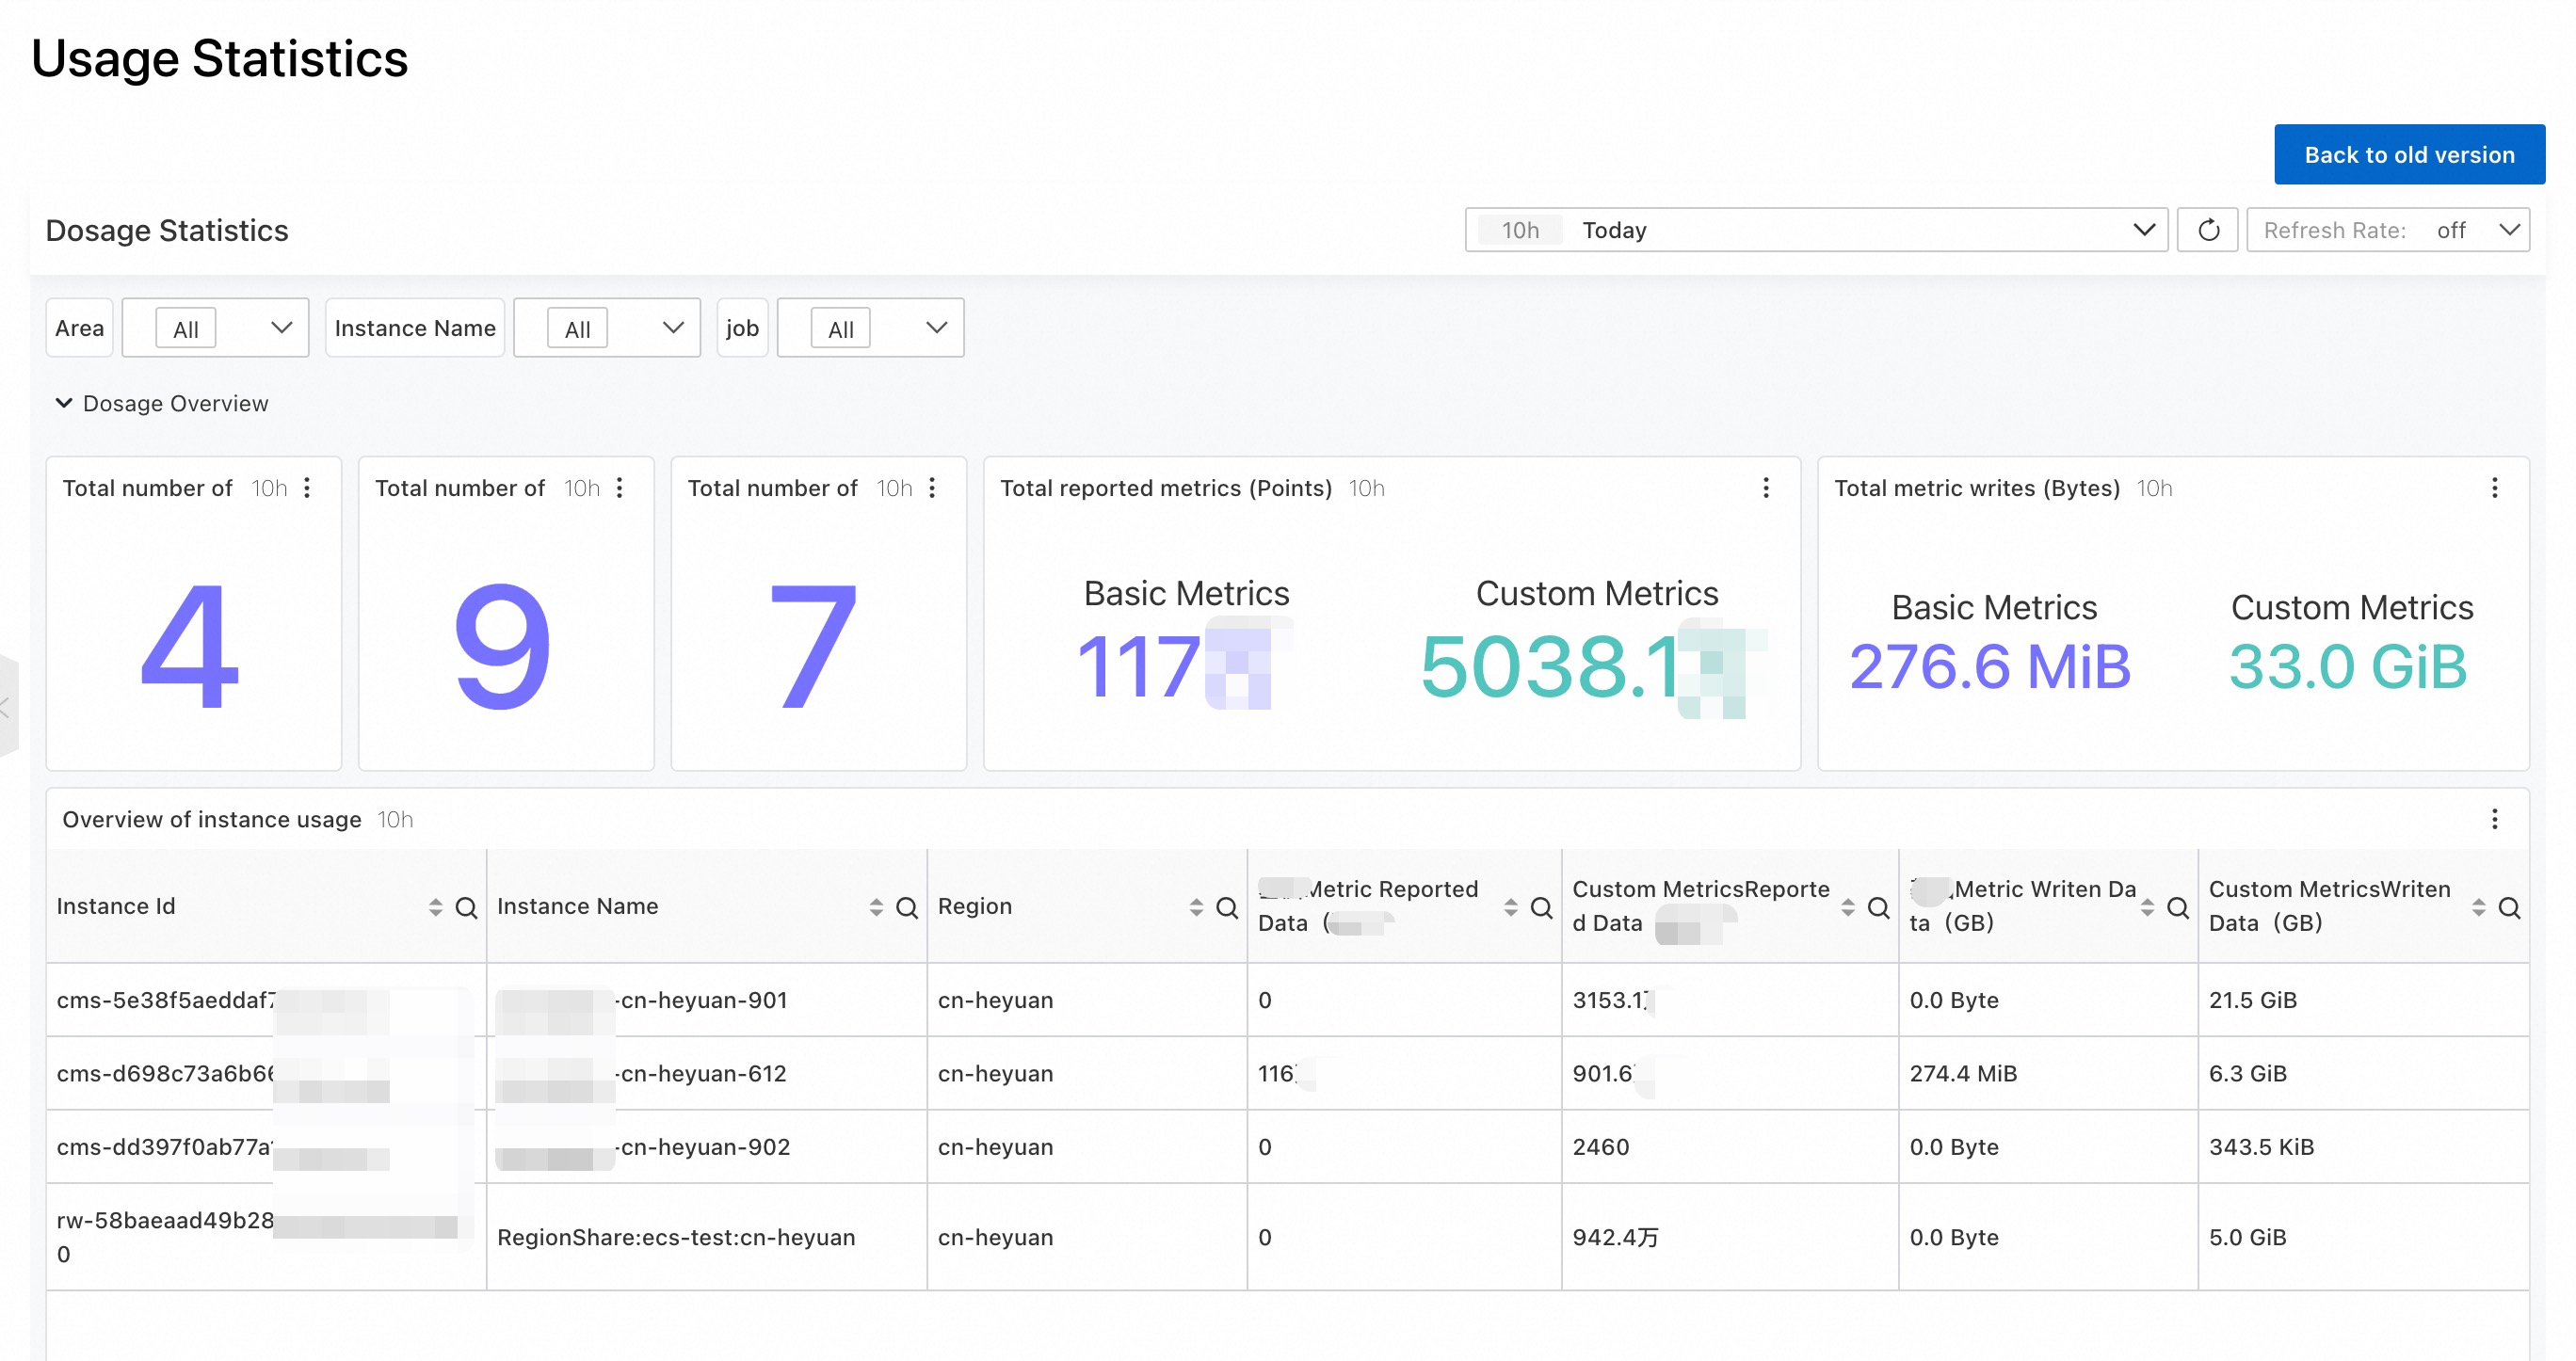
Task: Click search icon in Instance Name column
Action: [906, 907]
